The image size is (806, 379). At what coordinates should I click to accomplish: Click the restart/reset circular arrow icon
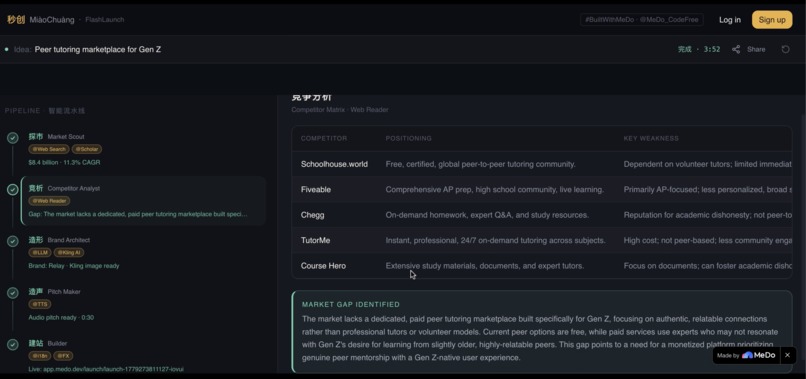tap(785, 49)
